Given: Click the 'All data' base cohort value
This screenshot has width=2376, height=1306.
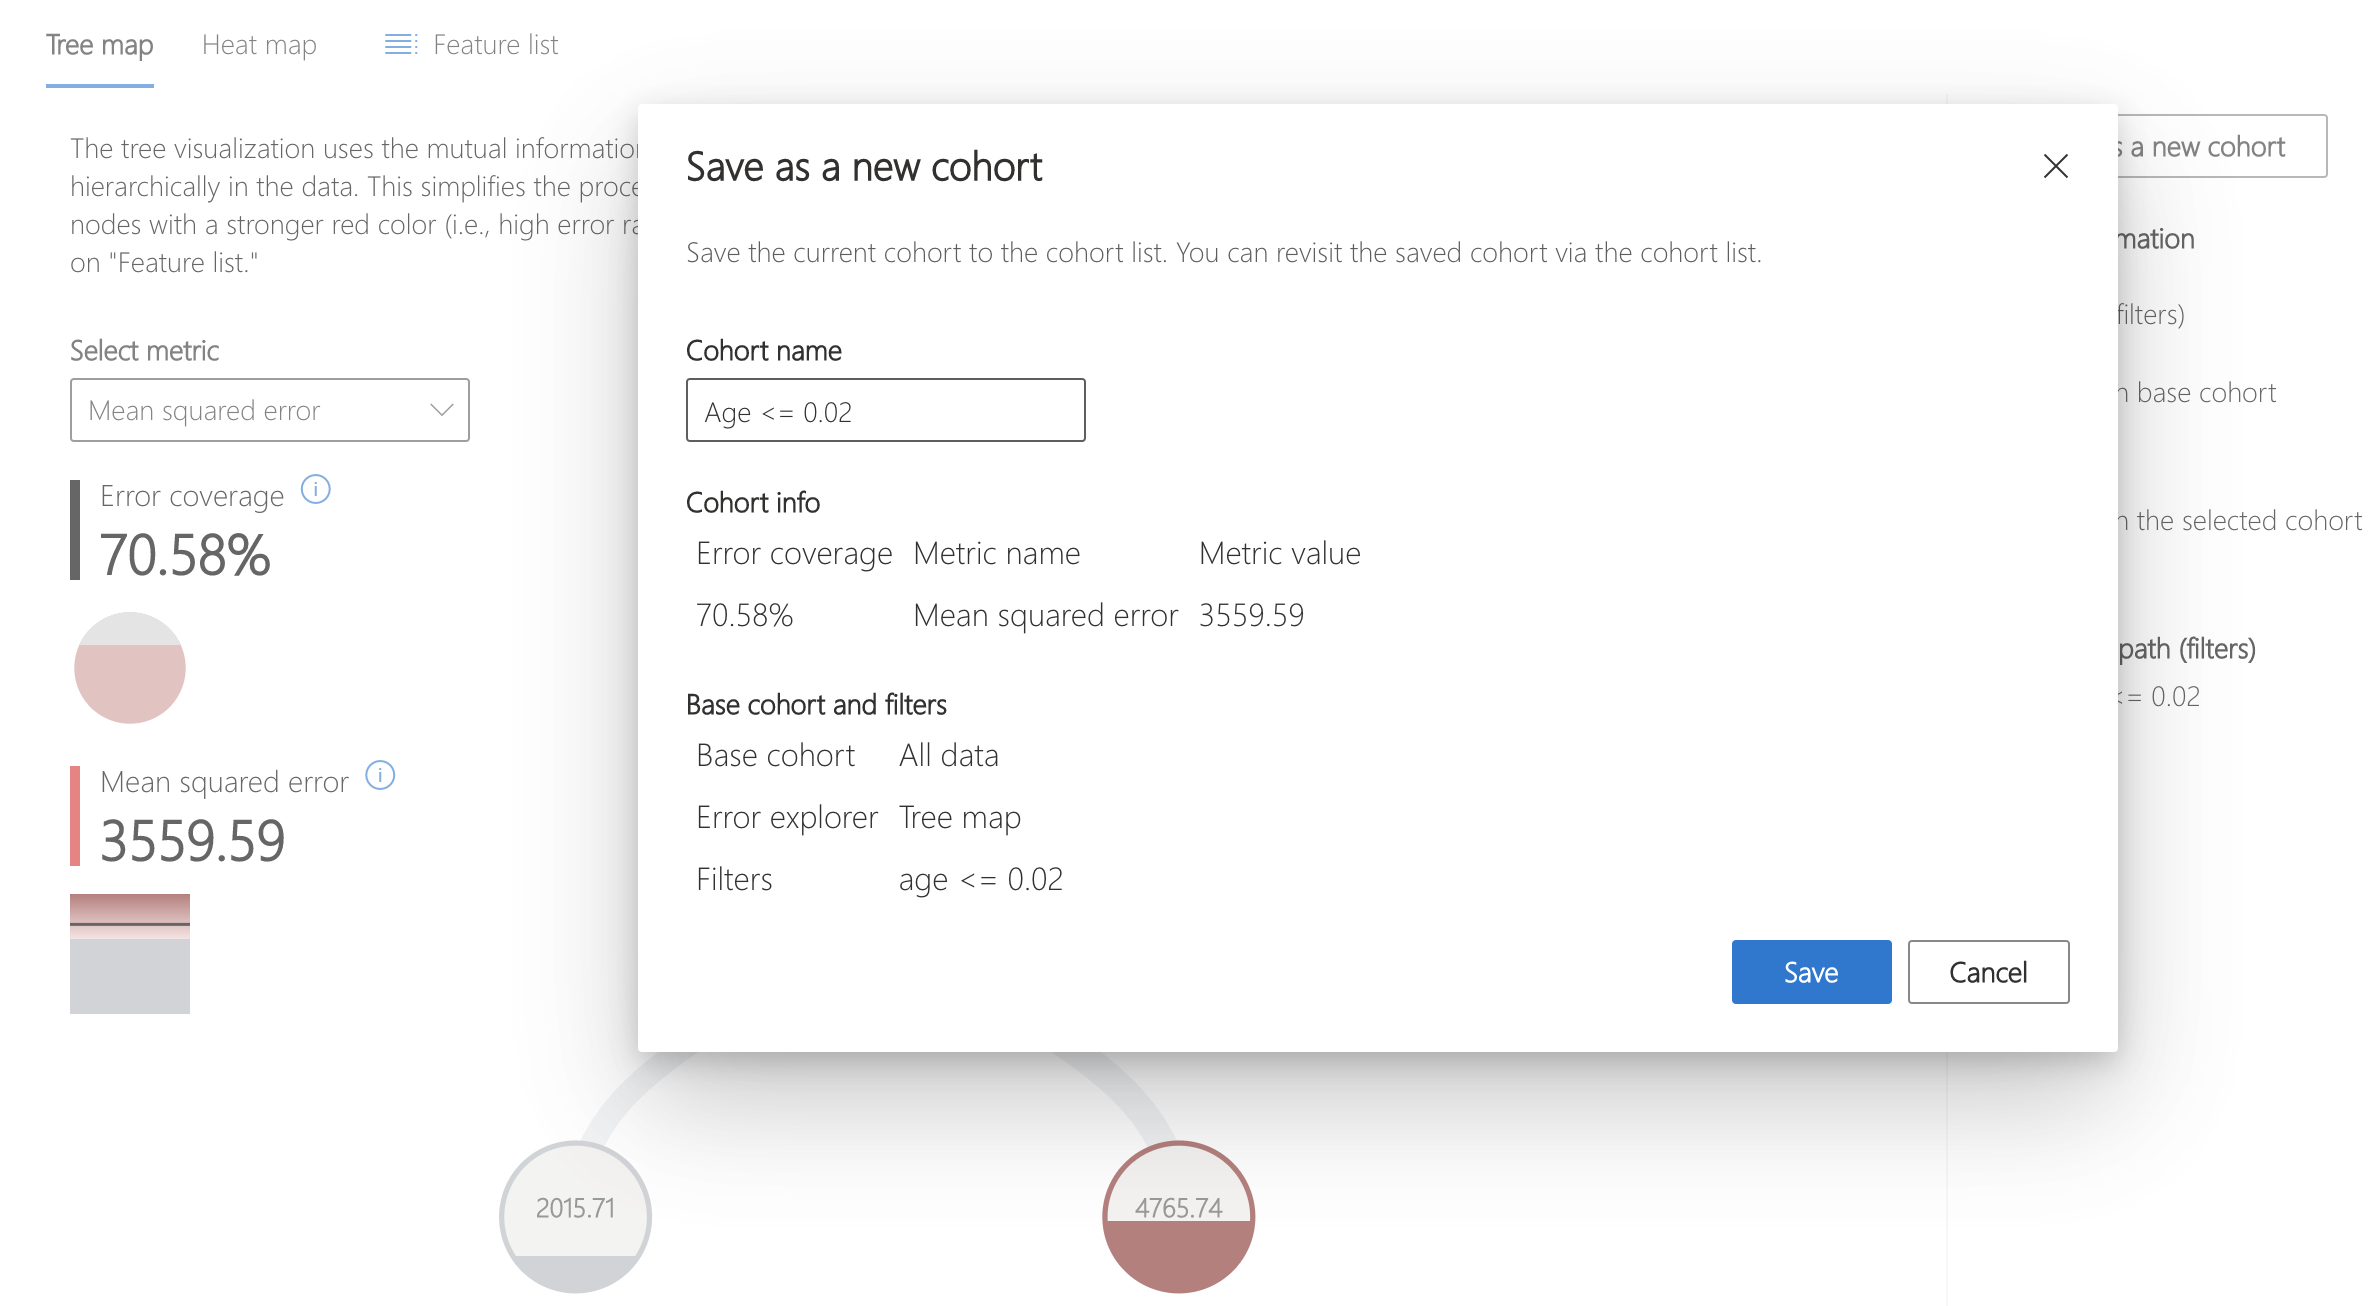Looking at the screenshot, I should 948,755.
